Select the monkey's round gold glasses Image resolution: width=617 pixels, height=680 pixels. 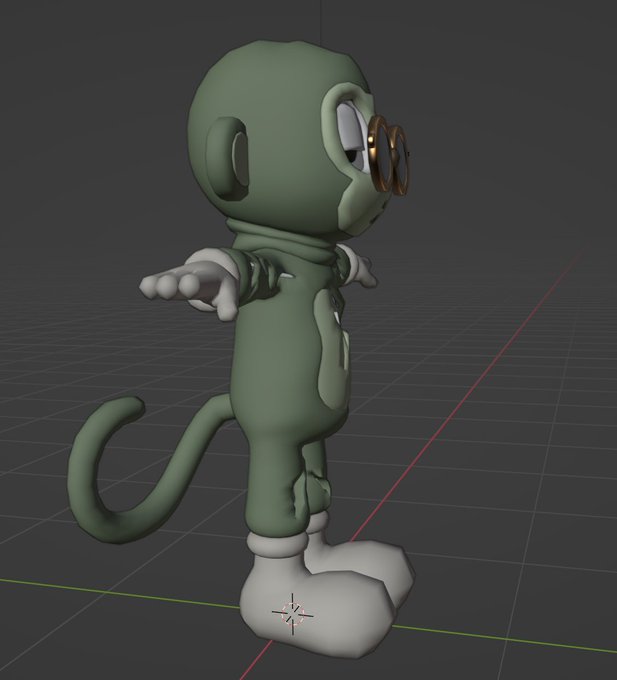pos(389,154)
